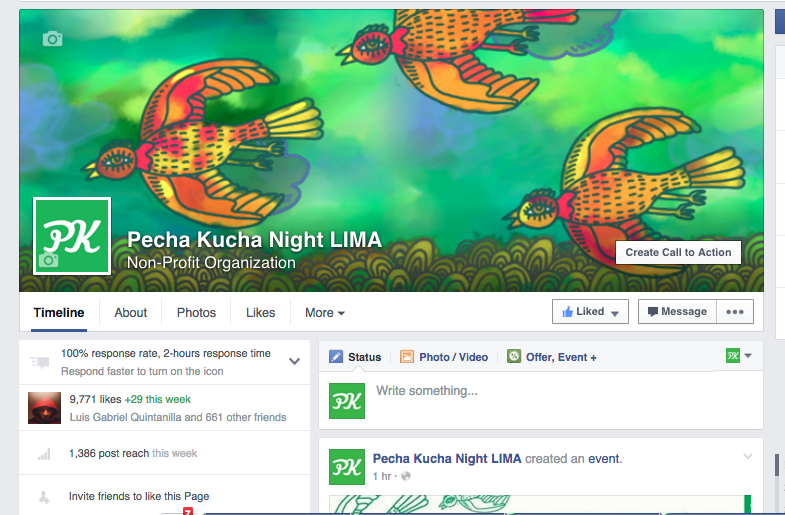Viewport: 785px width, 515px height.
Task: Expand the response rate chevron
Action: coord(294,361)
